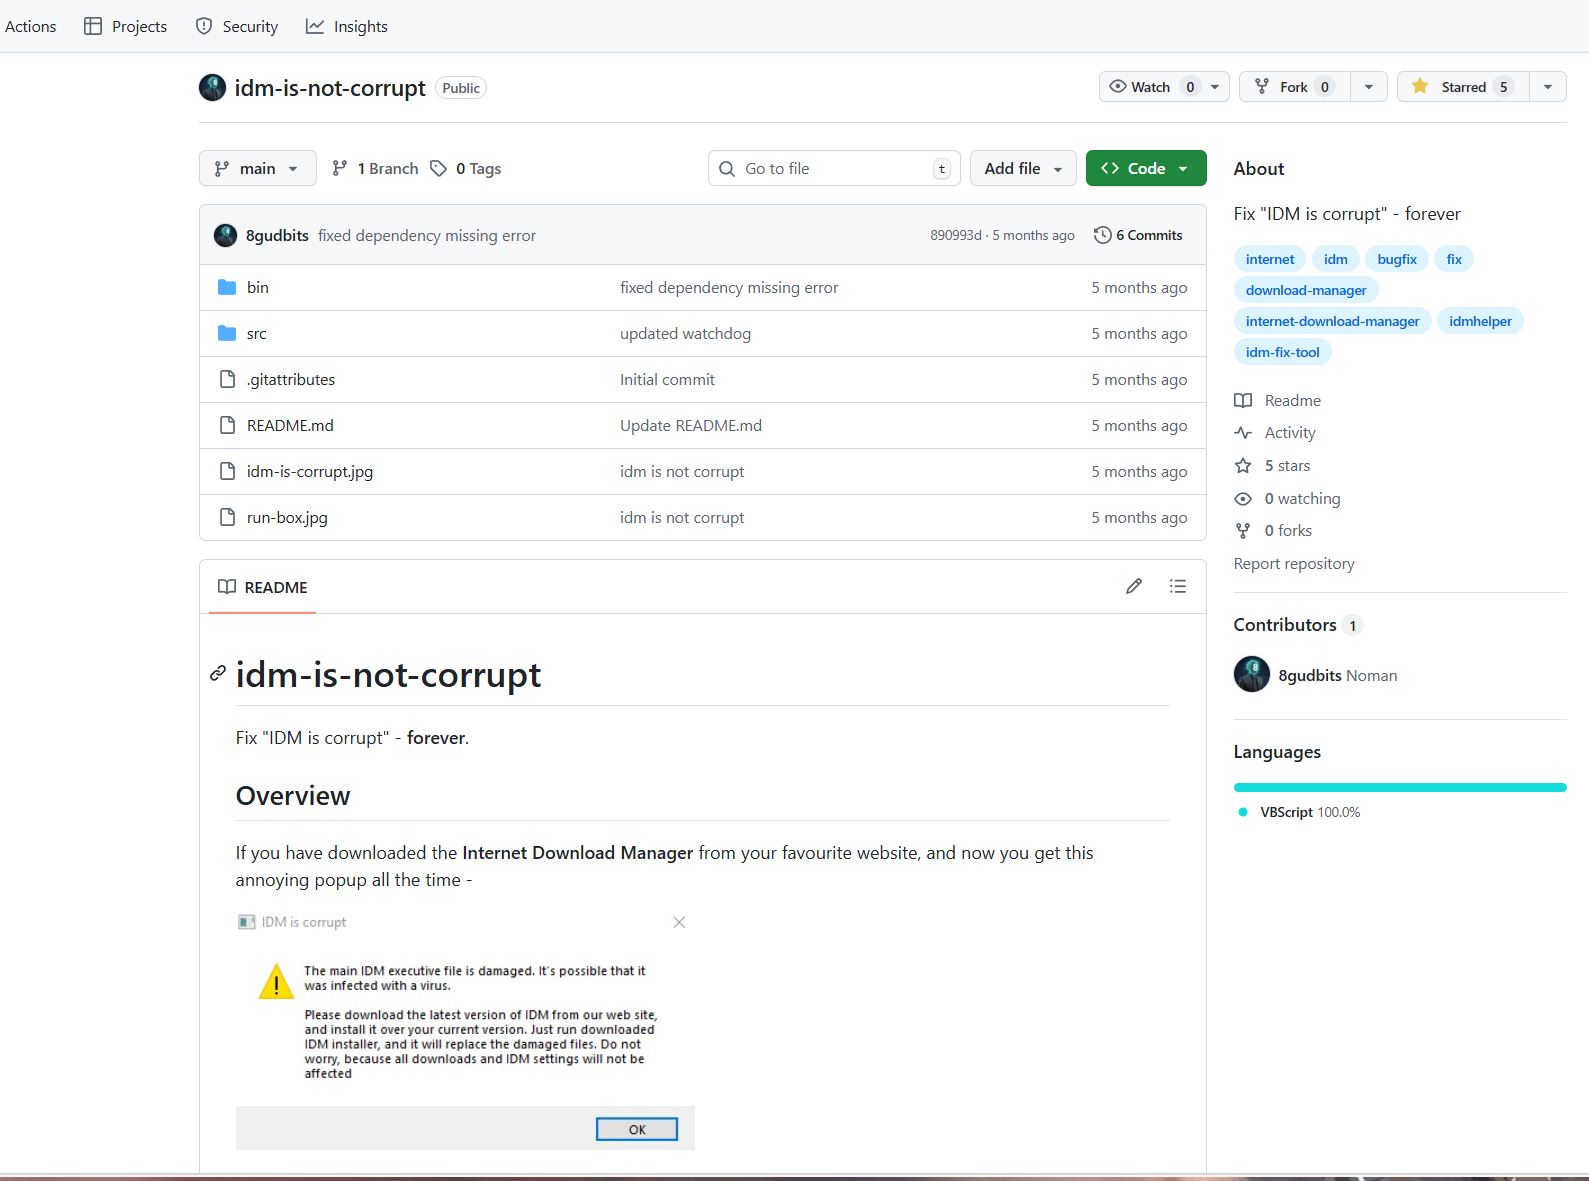Click the file icon beside run-box.jpg
The image size is (1589, 1181).
click(227, 517)
